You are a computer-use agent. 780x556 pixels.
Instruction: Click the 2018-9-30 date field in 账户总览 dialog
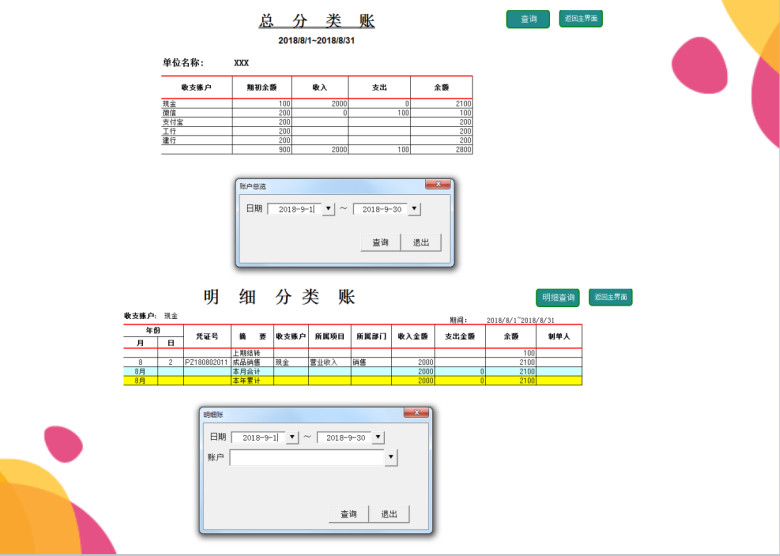[x=381, y=209]
